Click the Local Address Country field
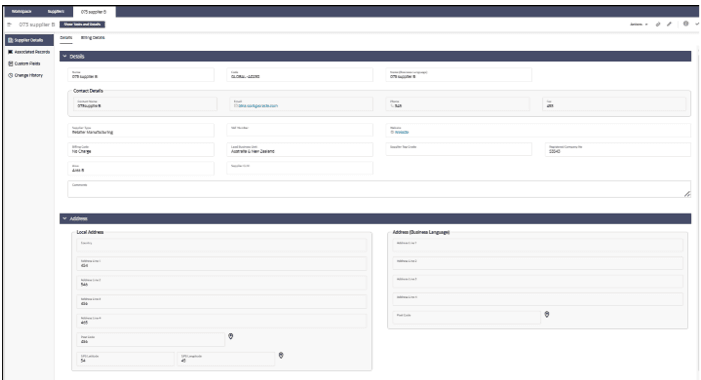The height and width of the screenshot is (380, 701). tap(221, 245)
